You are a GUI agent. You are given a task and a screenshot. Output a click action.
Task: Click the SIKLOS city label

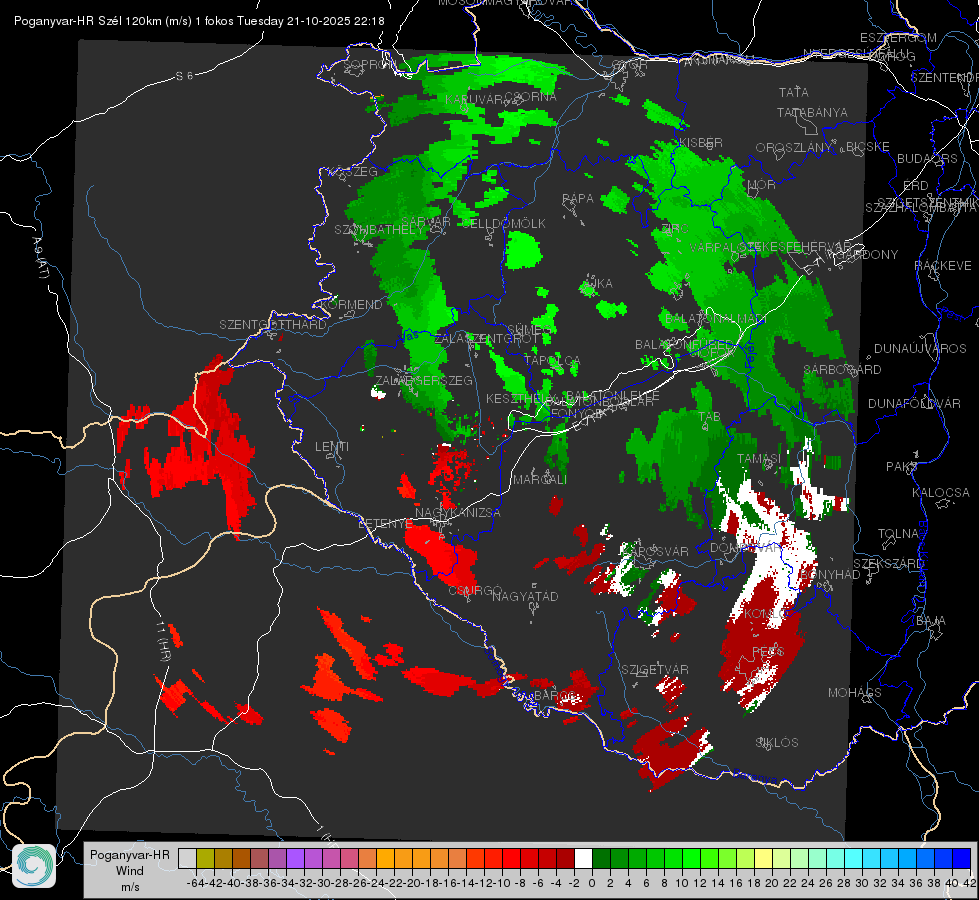tap(777, 743)
